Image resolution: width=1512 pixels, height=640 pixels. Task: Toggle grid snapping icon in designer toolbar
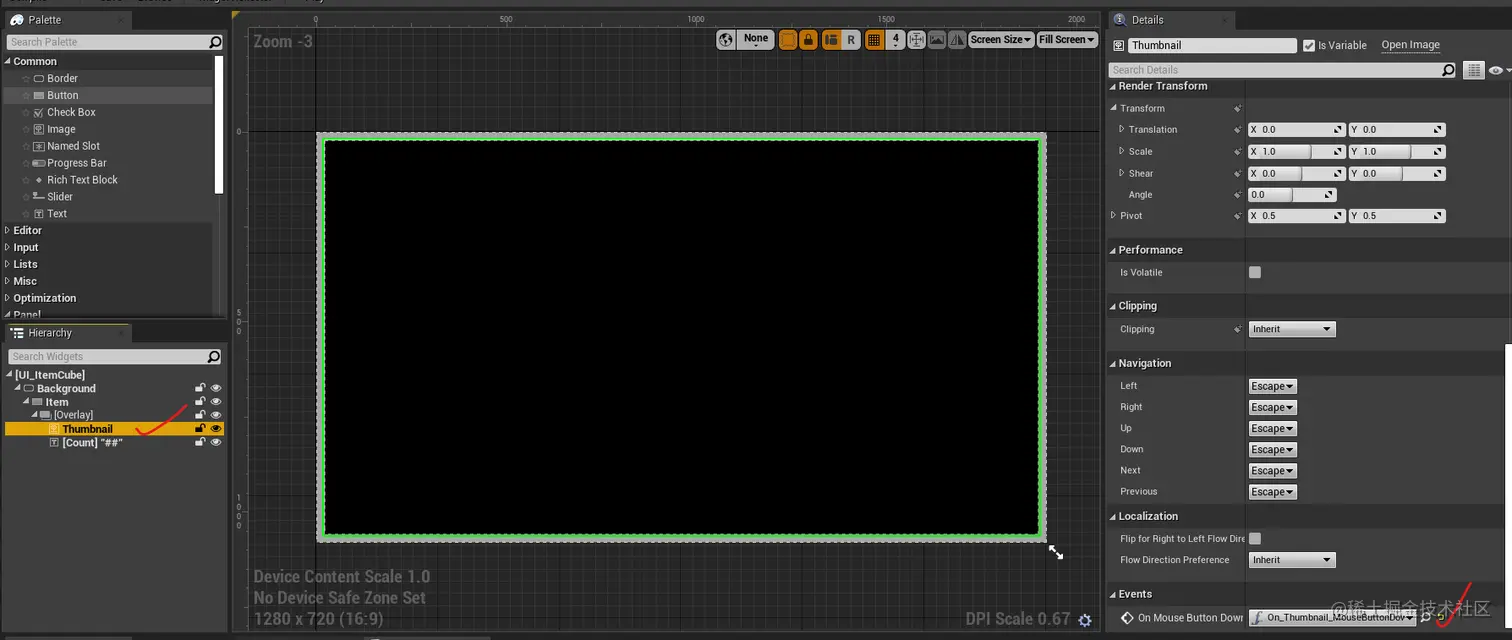point(874,40)
